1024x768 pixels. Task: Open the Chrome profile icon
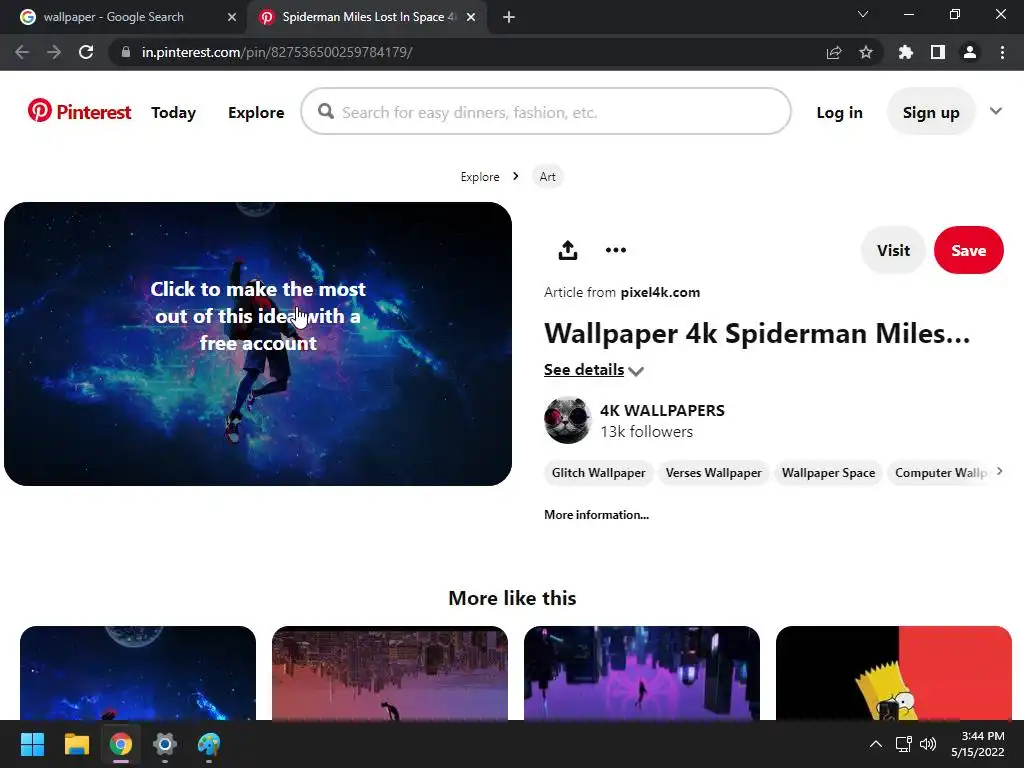pos(970,52)
